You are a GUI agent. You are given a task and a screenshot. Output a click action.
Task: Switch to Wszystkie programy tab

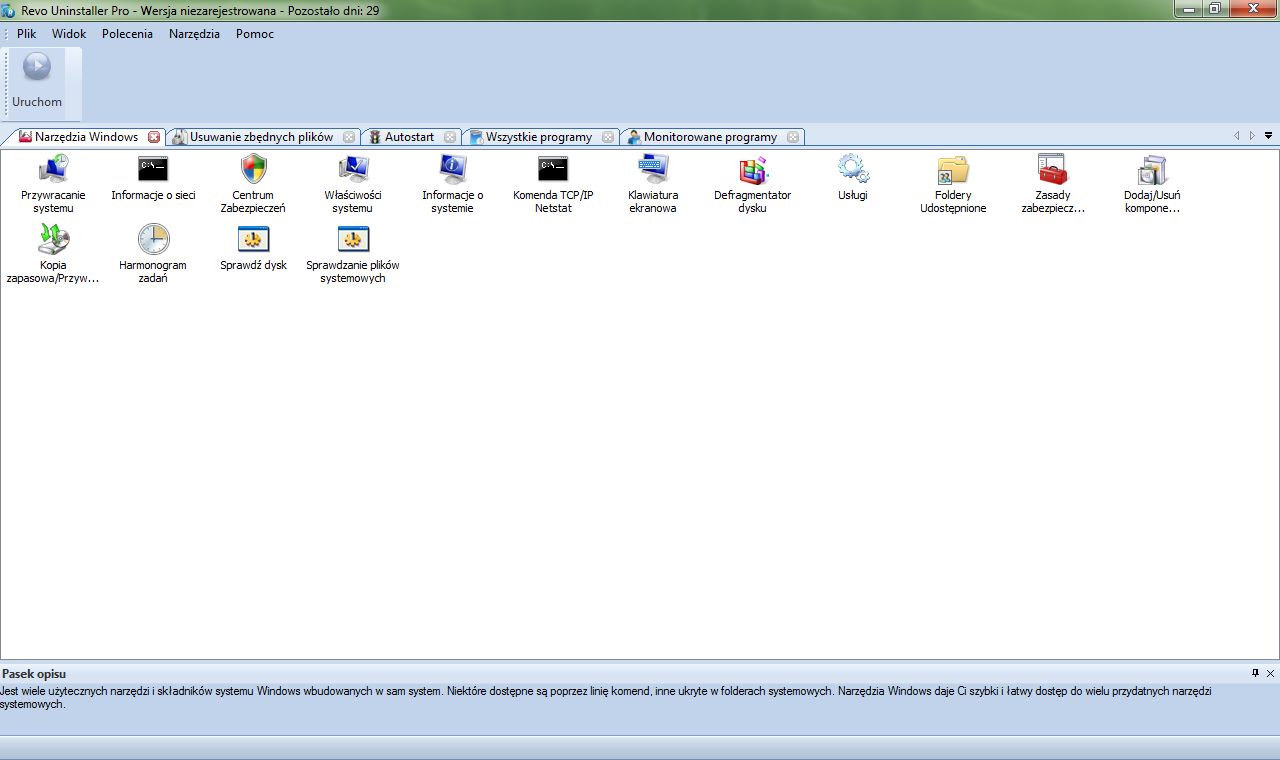(x=538, y=137)
